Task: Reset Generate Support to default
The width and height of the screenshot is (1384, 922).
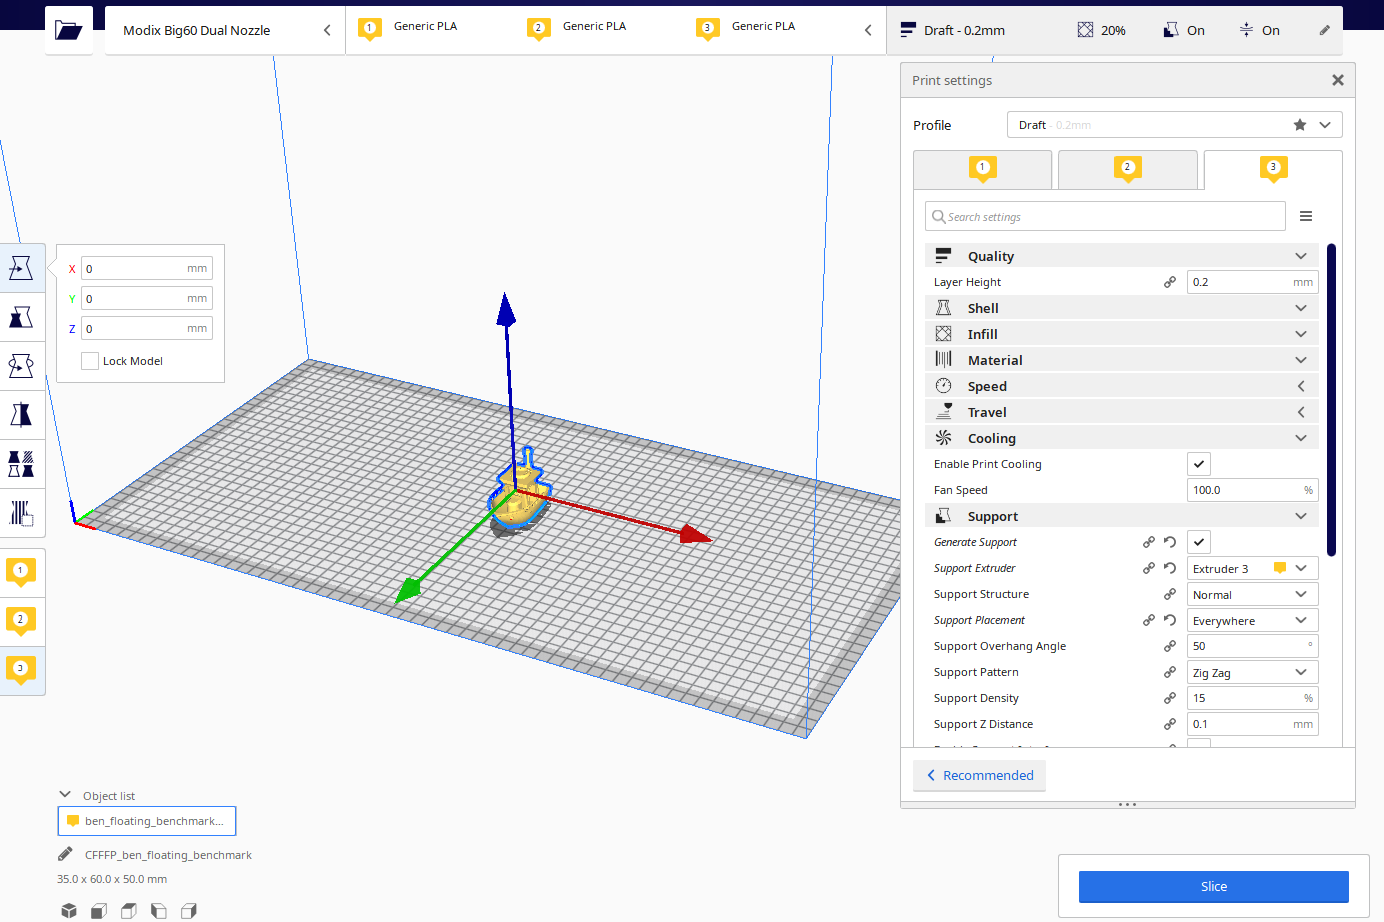Action: [1169, 542]
